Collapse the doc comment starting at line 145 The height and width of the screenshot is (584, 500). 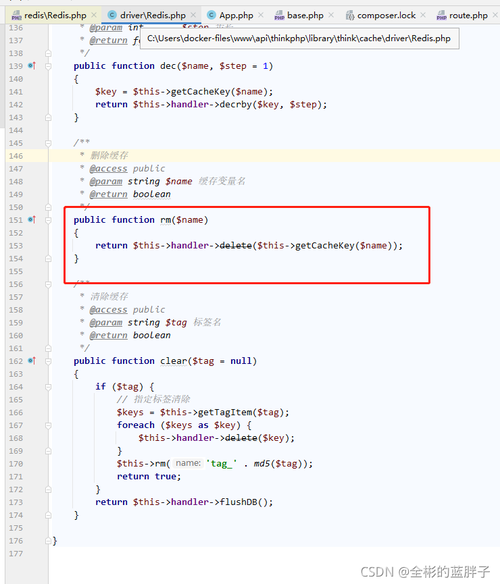(48, 143)
